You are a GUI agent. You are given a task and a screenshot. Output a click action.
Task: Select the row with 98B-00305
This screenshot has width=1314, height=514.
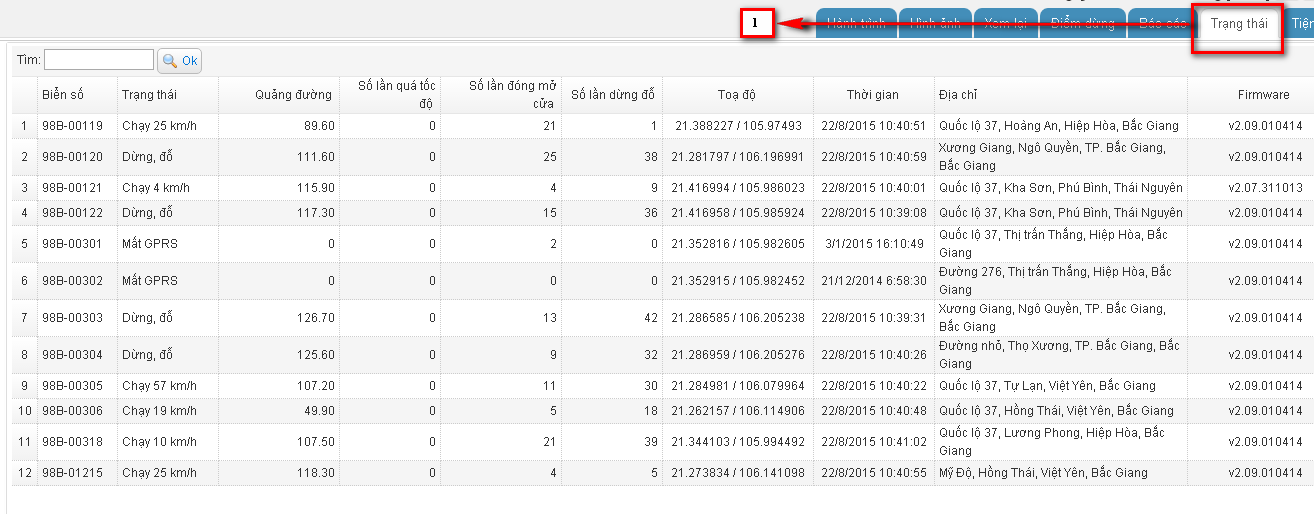click(x=72, y=386)
